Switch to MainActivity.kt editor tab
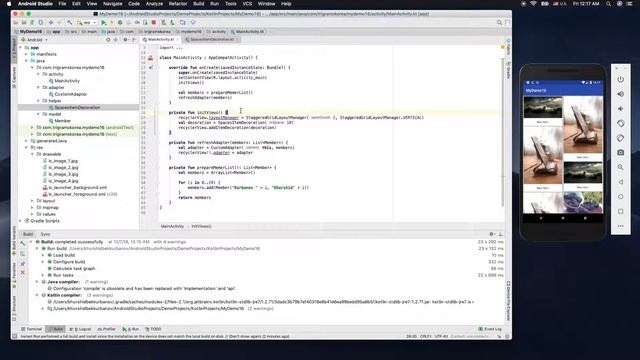The height and width of the screenshot is (360, 640). pyautogui.click(x=160, y=40)
